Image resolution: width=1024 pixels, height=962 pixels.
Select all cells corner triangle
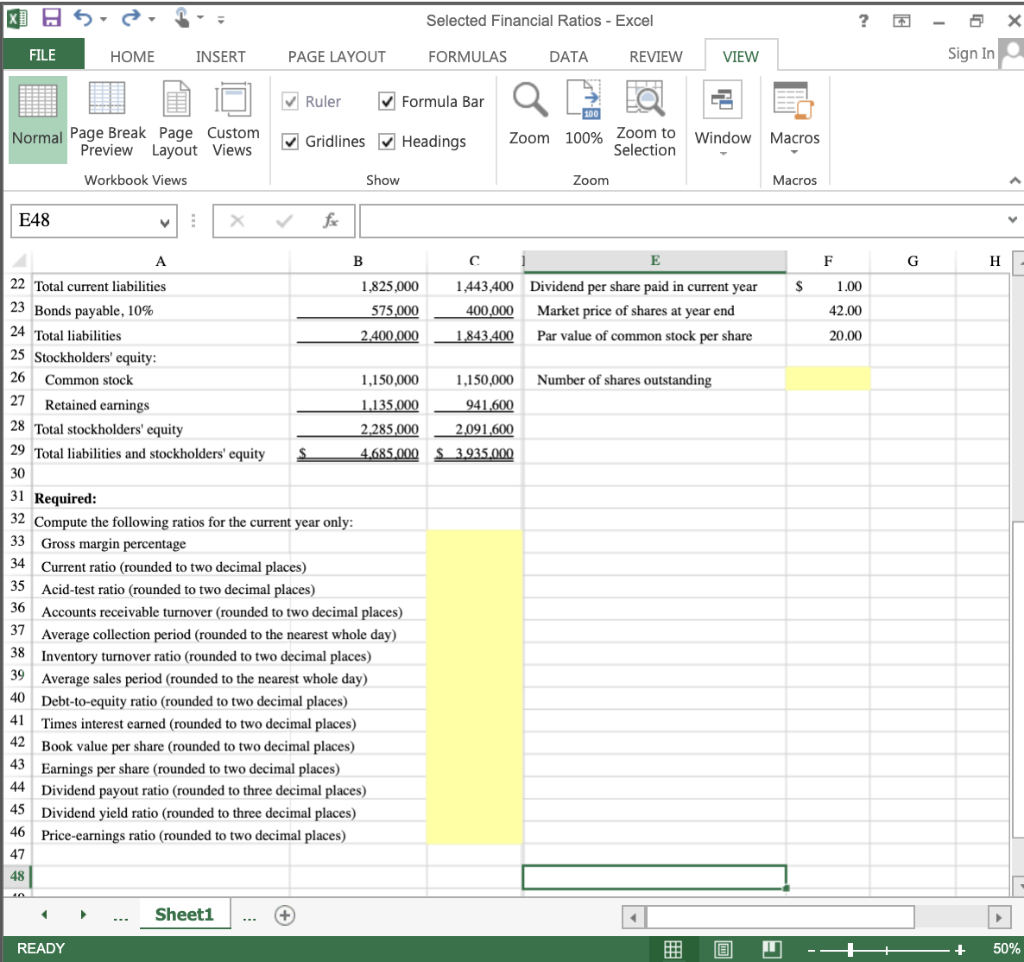pyautogui.click(x=19, y=261)
